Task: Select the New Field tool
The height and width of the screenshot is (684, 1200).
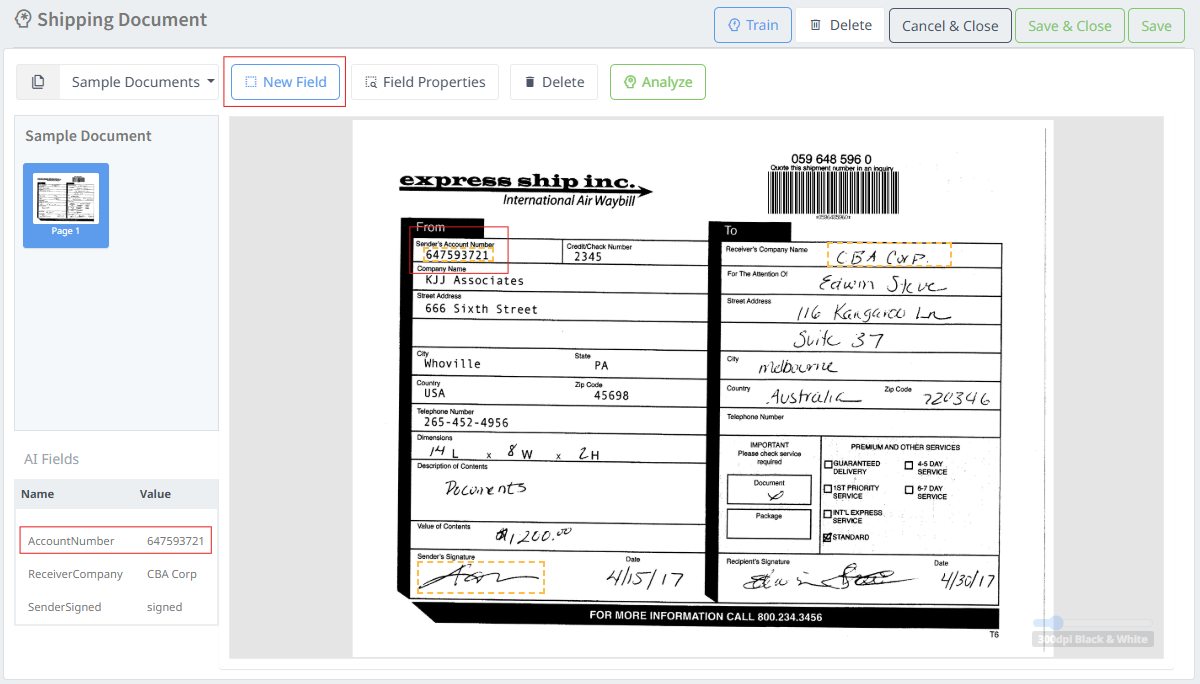Action: pyautogui.click(x=285, y=82)
